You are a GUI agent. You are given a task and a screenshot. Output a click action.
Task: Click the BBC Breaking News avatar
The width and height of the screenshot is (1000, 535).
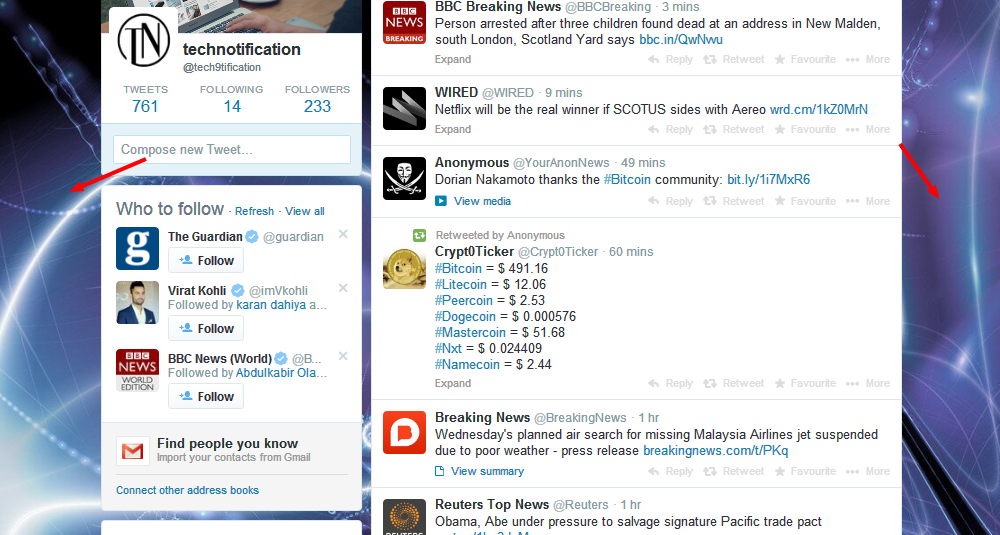coord(404,22)
